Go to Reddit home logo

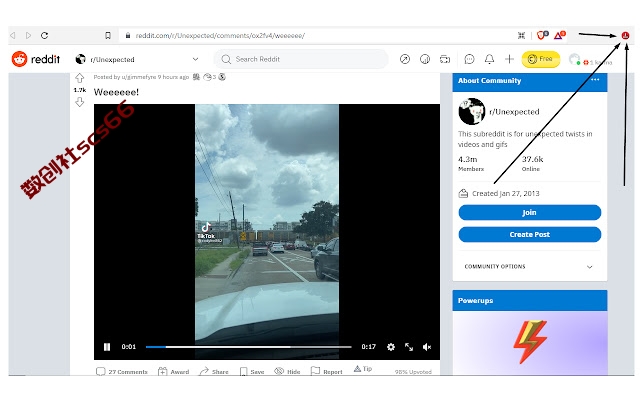click(x=36, y=59)
